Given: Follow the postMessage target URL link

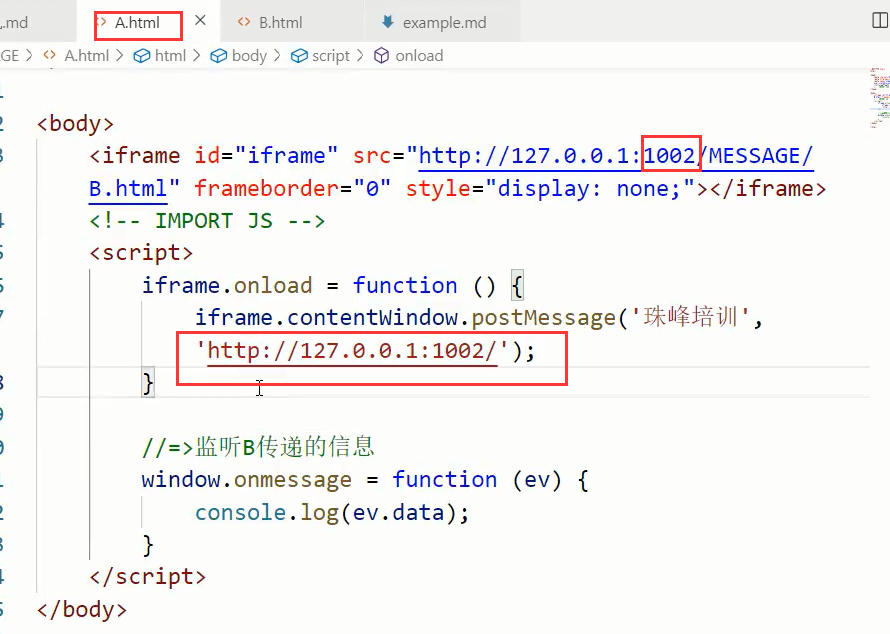Looking at the screenshot, I should point(352,351).
